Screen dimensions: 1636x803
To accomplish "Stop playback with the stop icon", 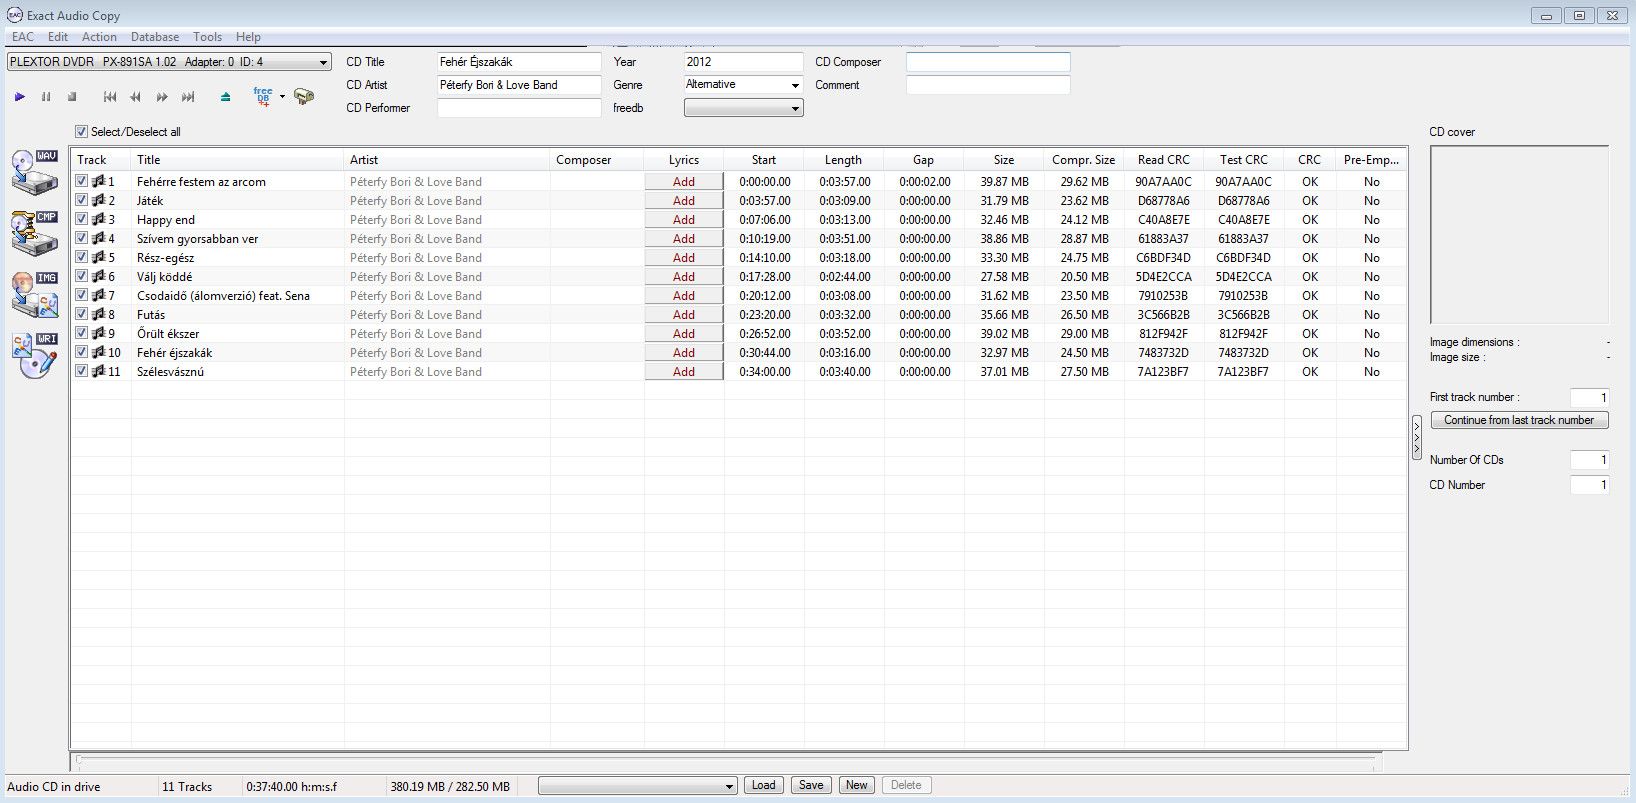I will click(72, 97).
